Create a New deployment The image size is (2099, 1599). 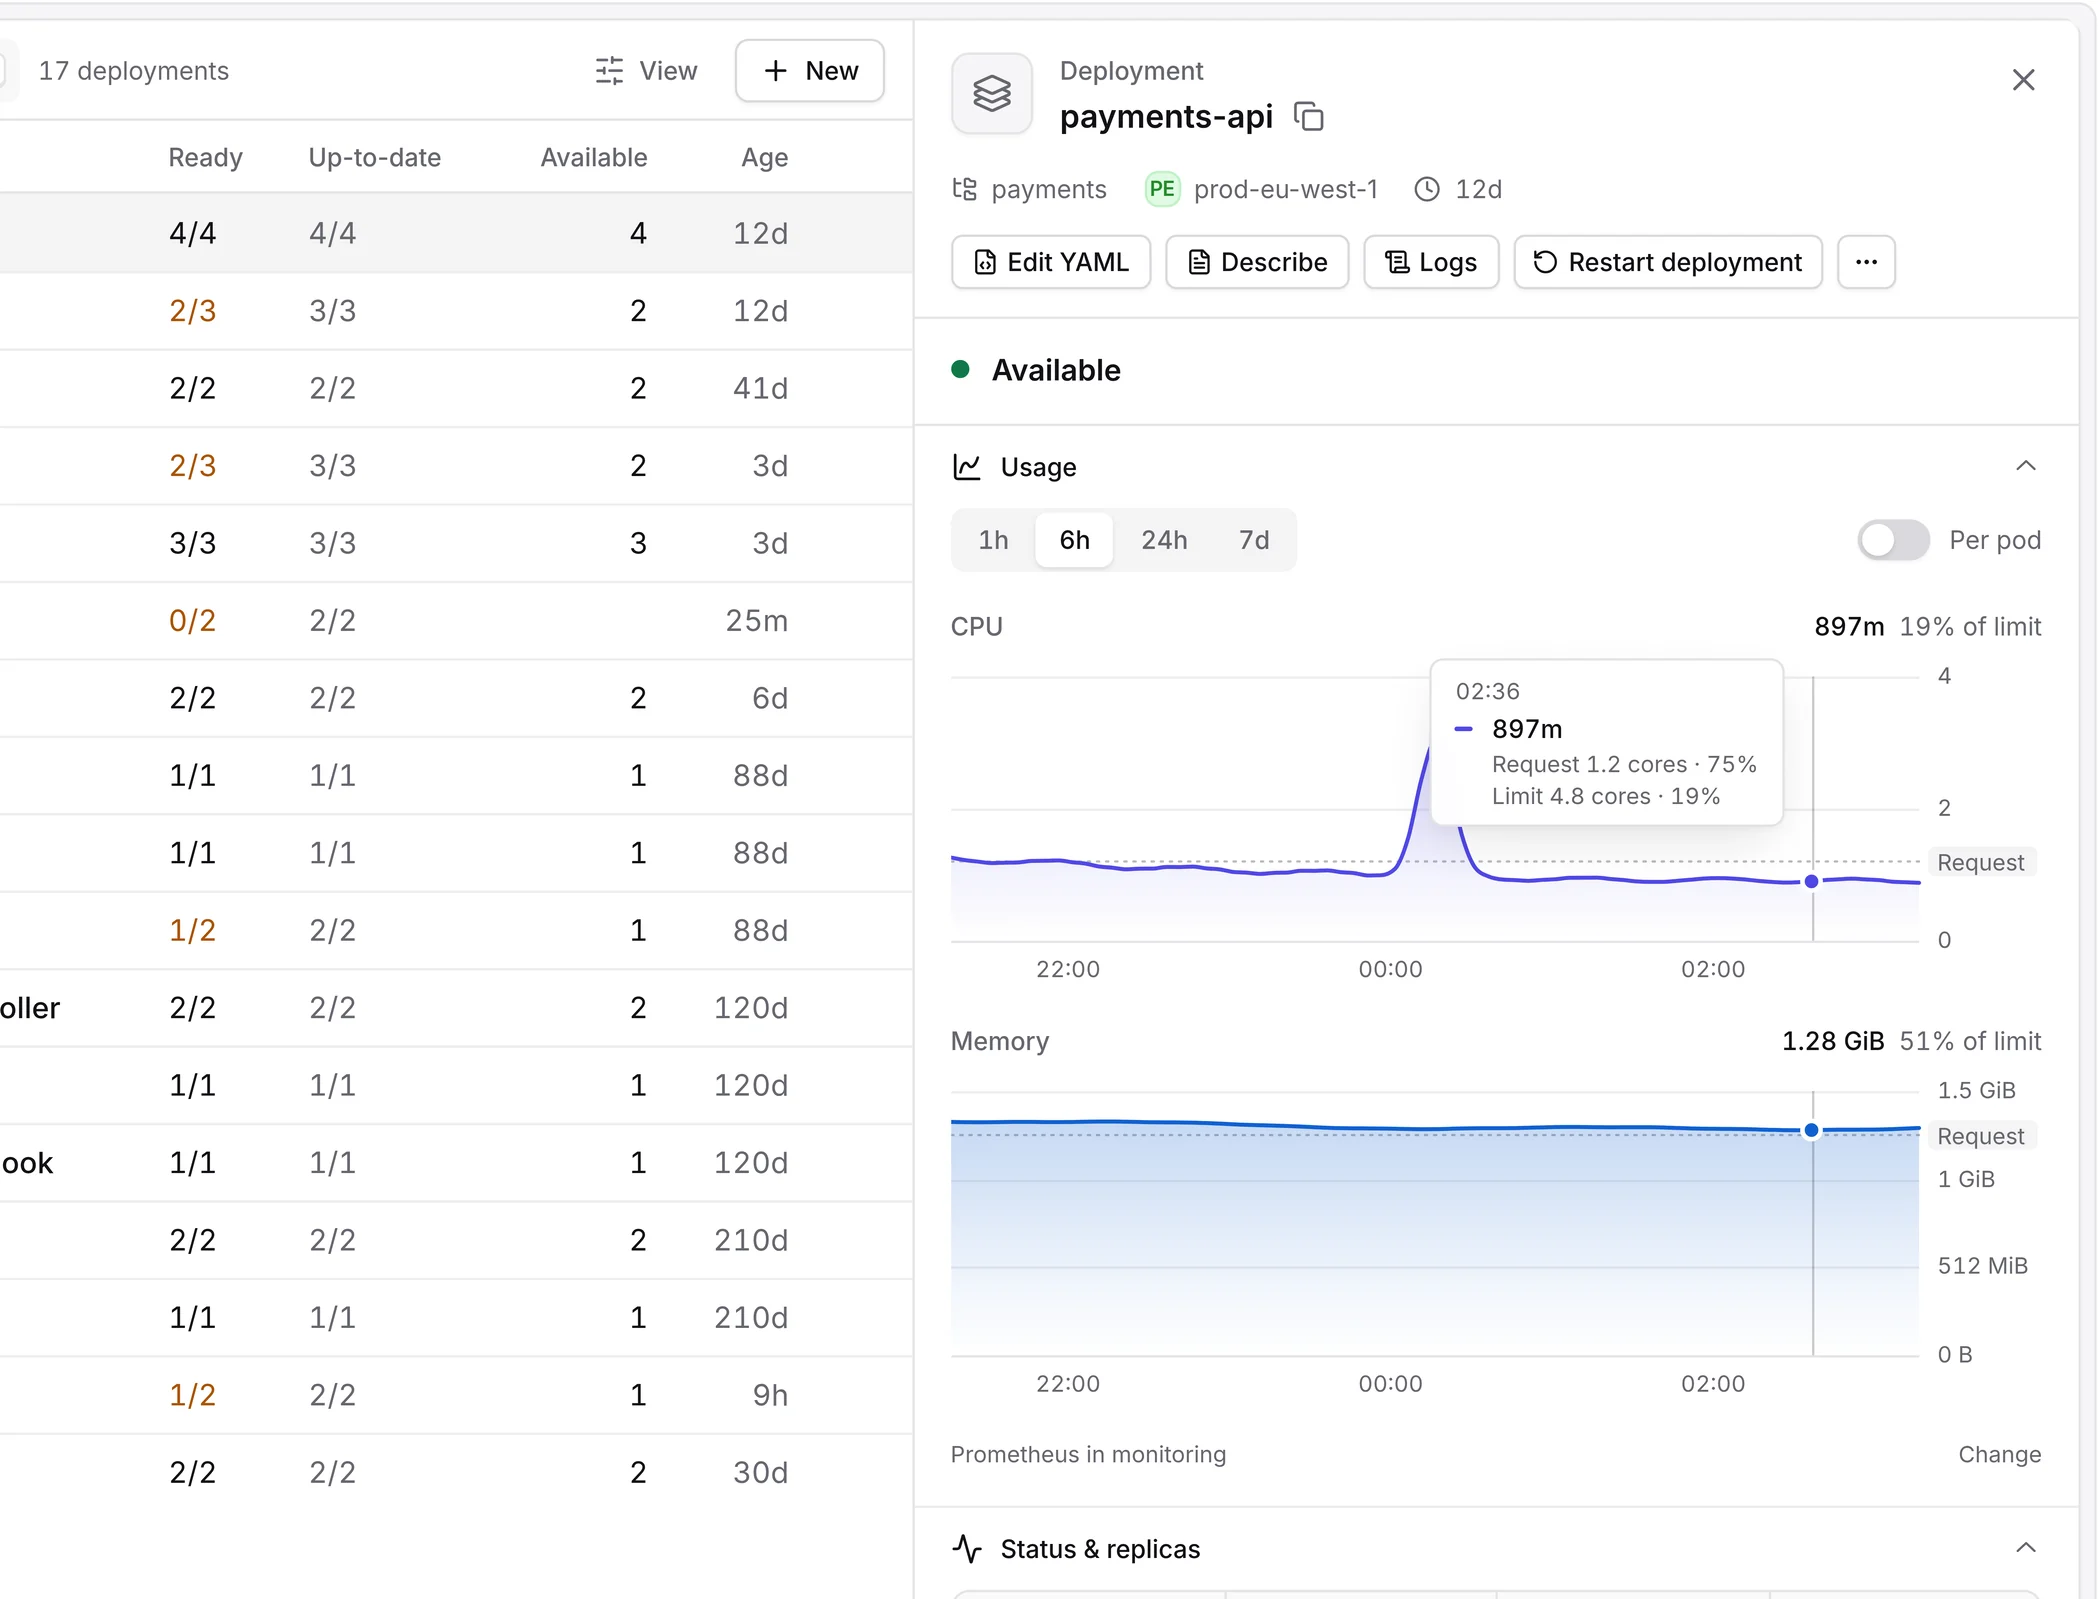809,71
